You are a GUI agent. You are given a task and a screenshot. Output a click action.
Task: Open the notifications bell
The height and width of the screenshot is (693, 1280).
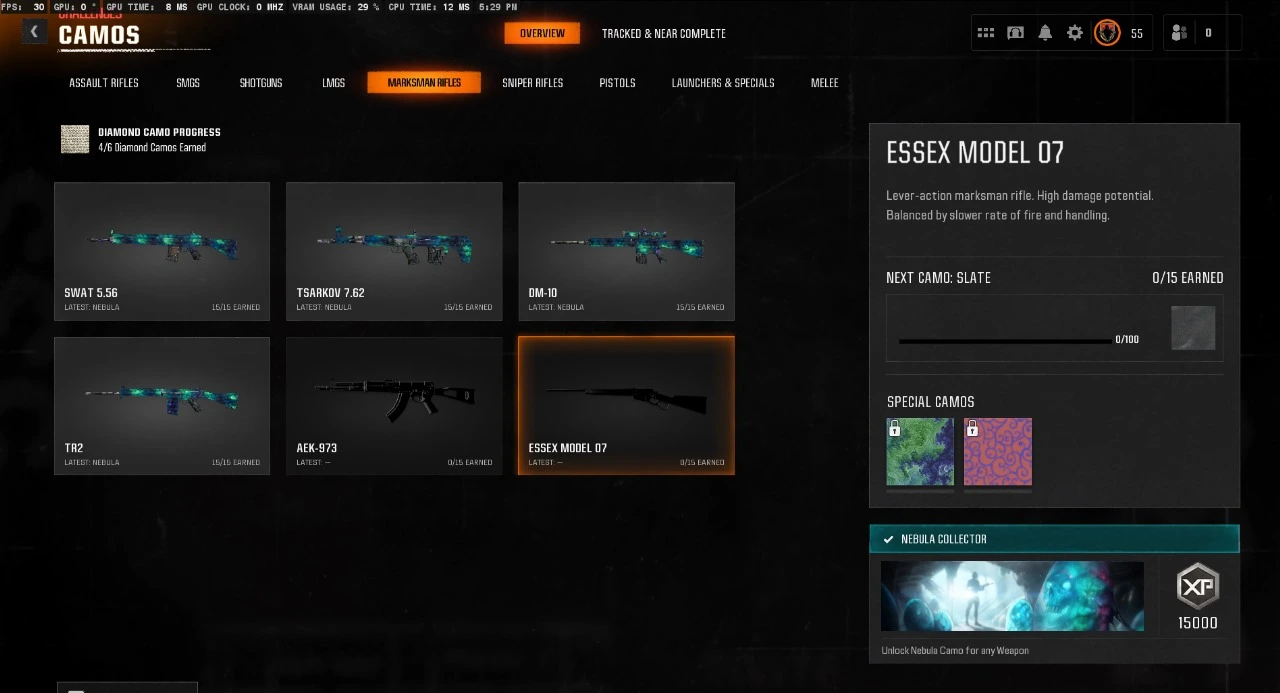1045,33
